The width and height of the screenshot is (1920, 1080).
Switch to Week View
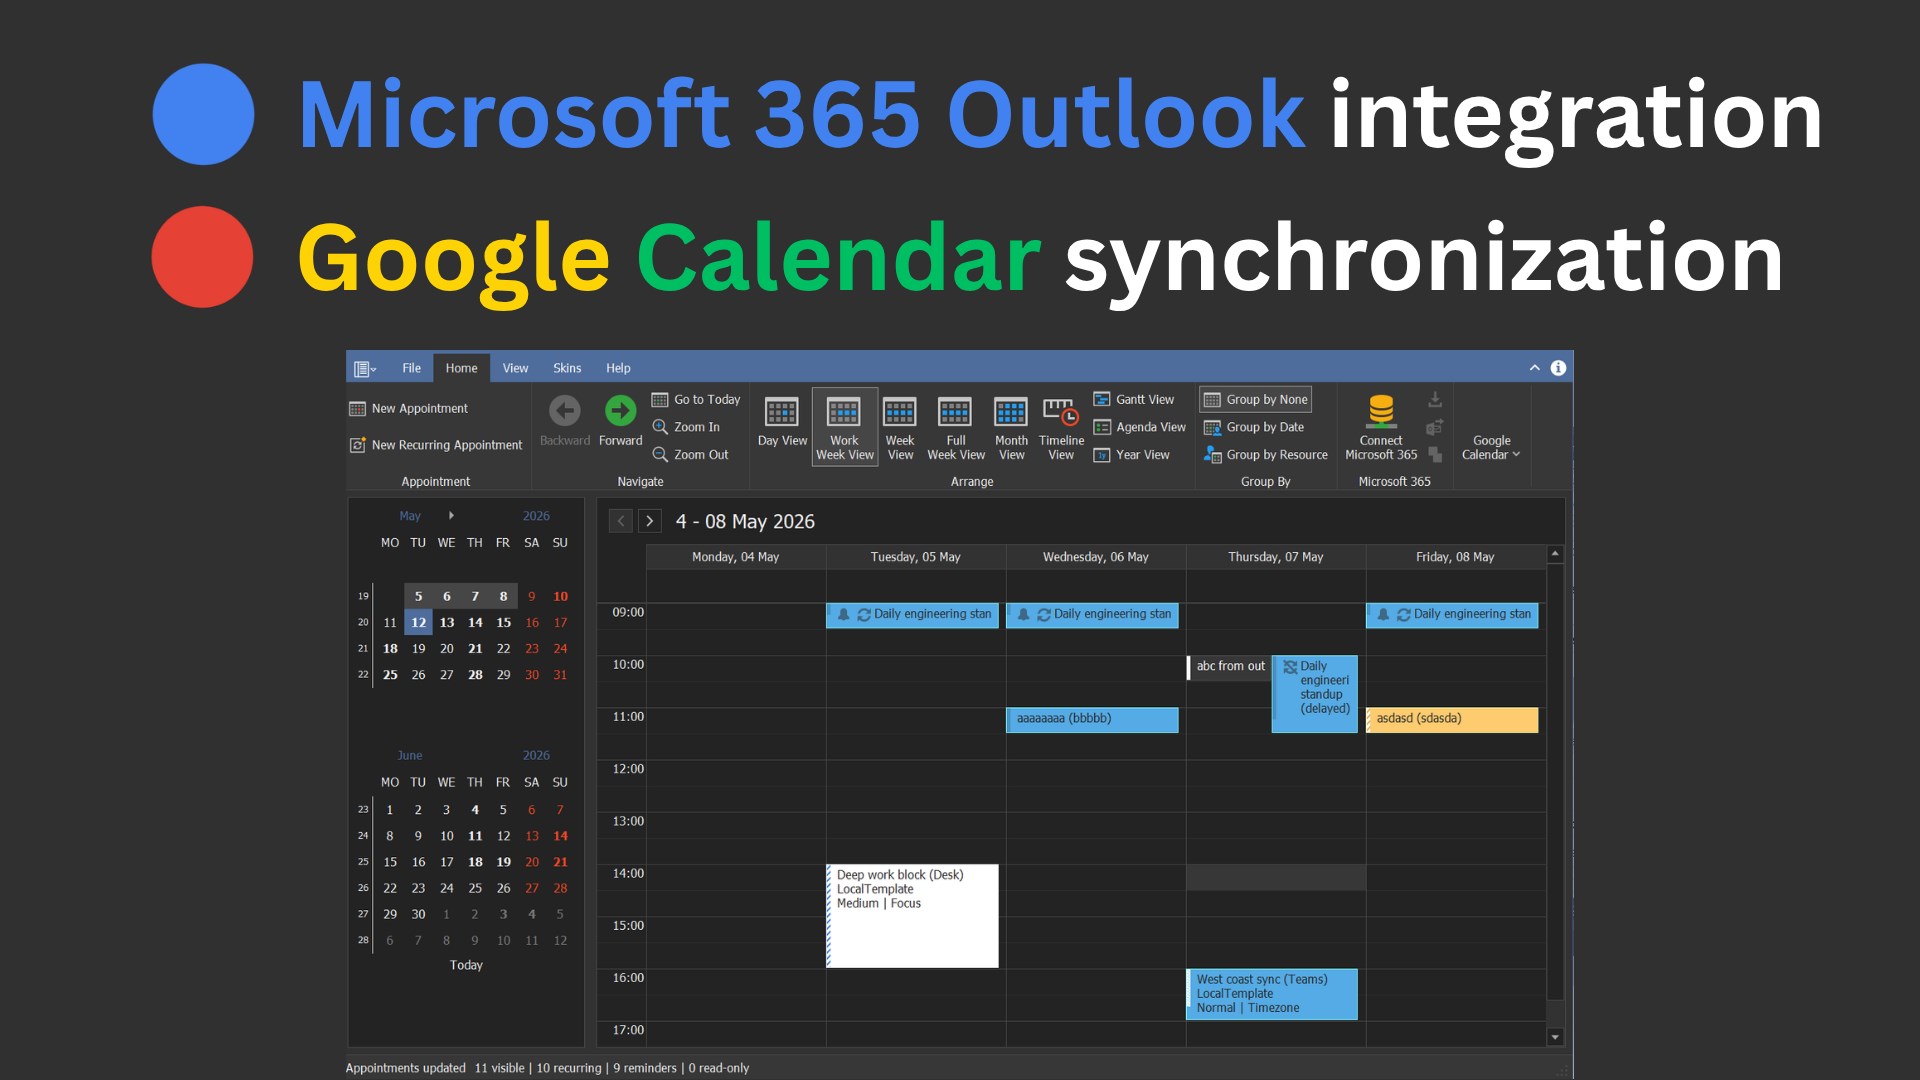pos(900,427)
